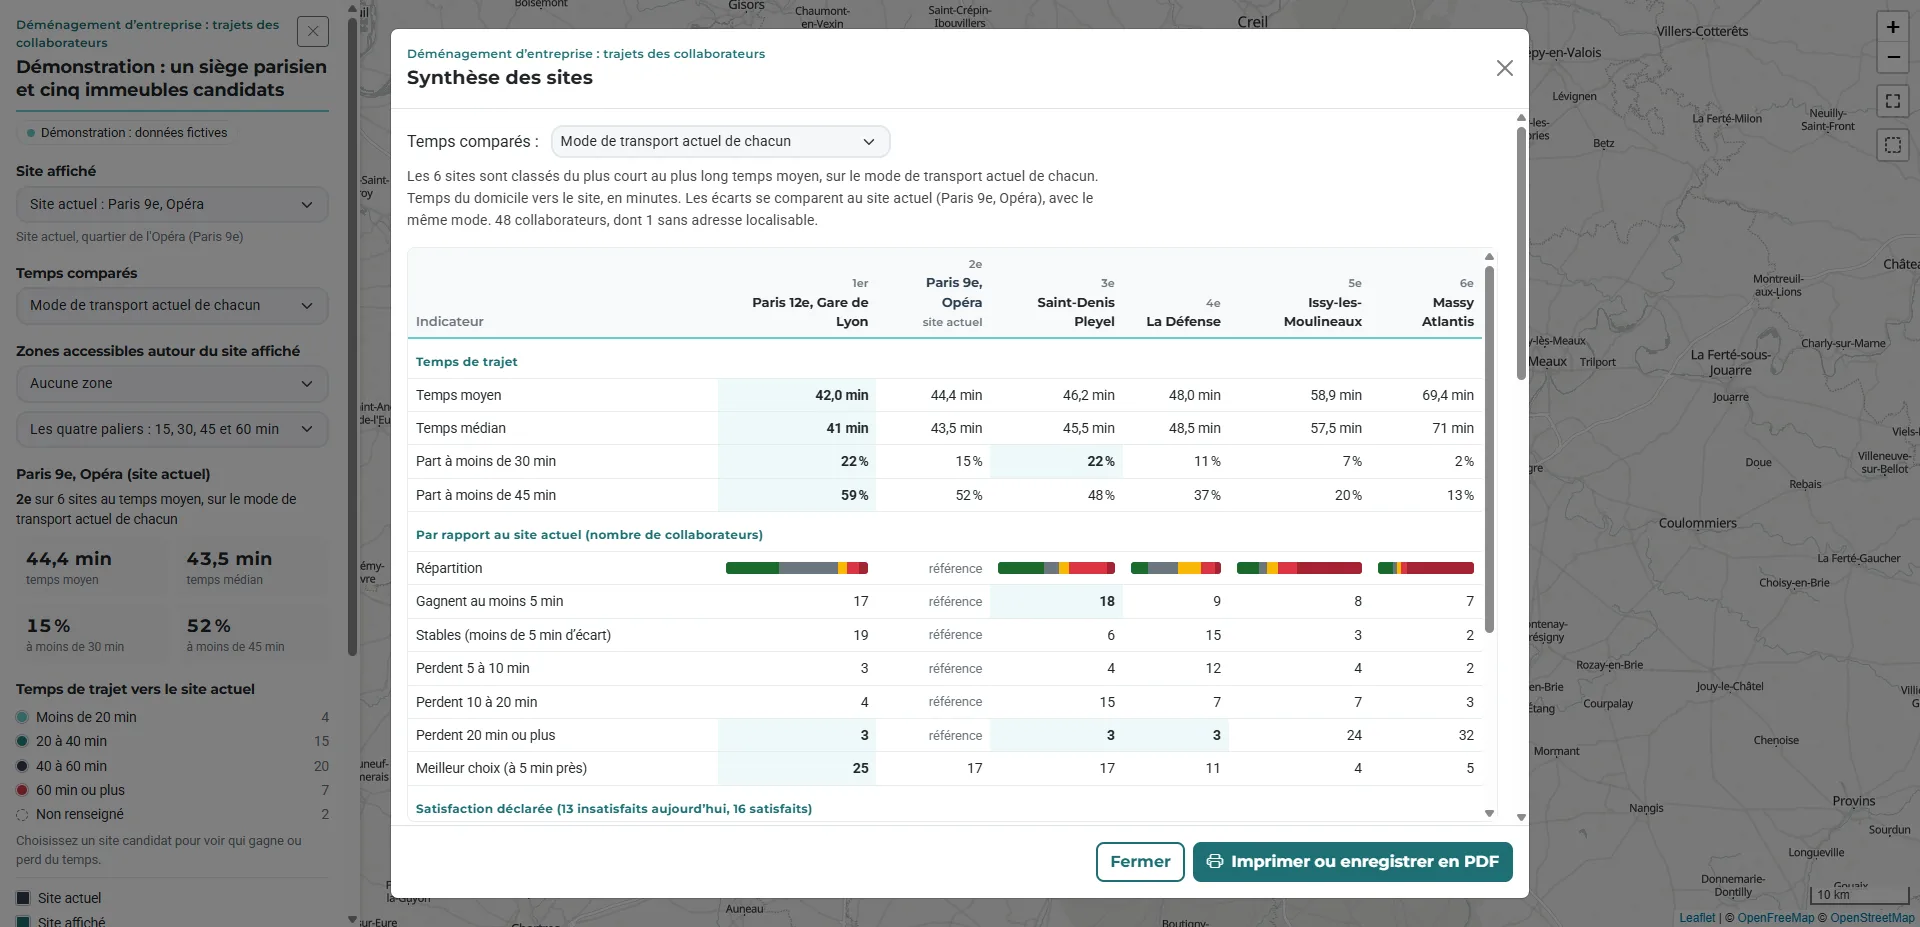Close the Synthèse des sites dialog

point(1504,68)
